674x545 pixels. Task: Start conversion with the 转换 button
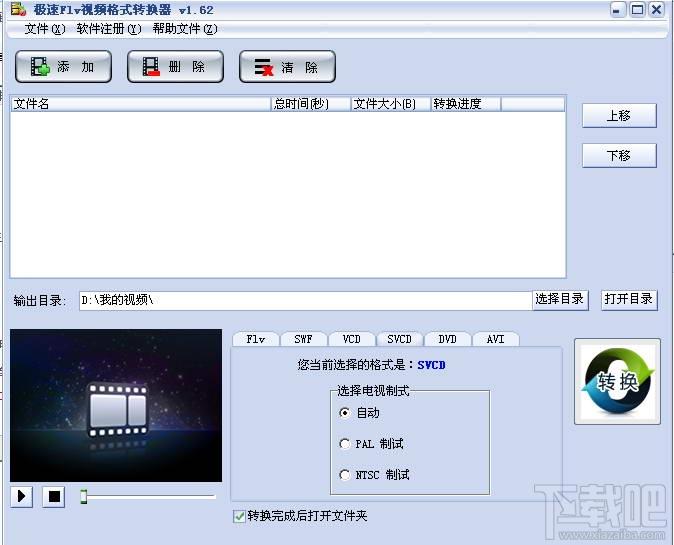pos(617,381)
